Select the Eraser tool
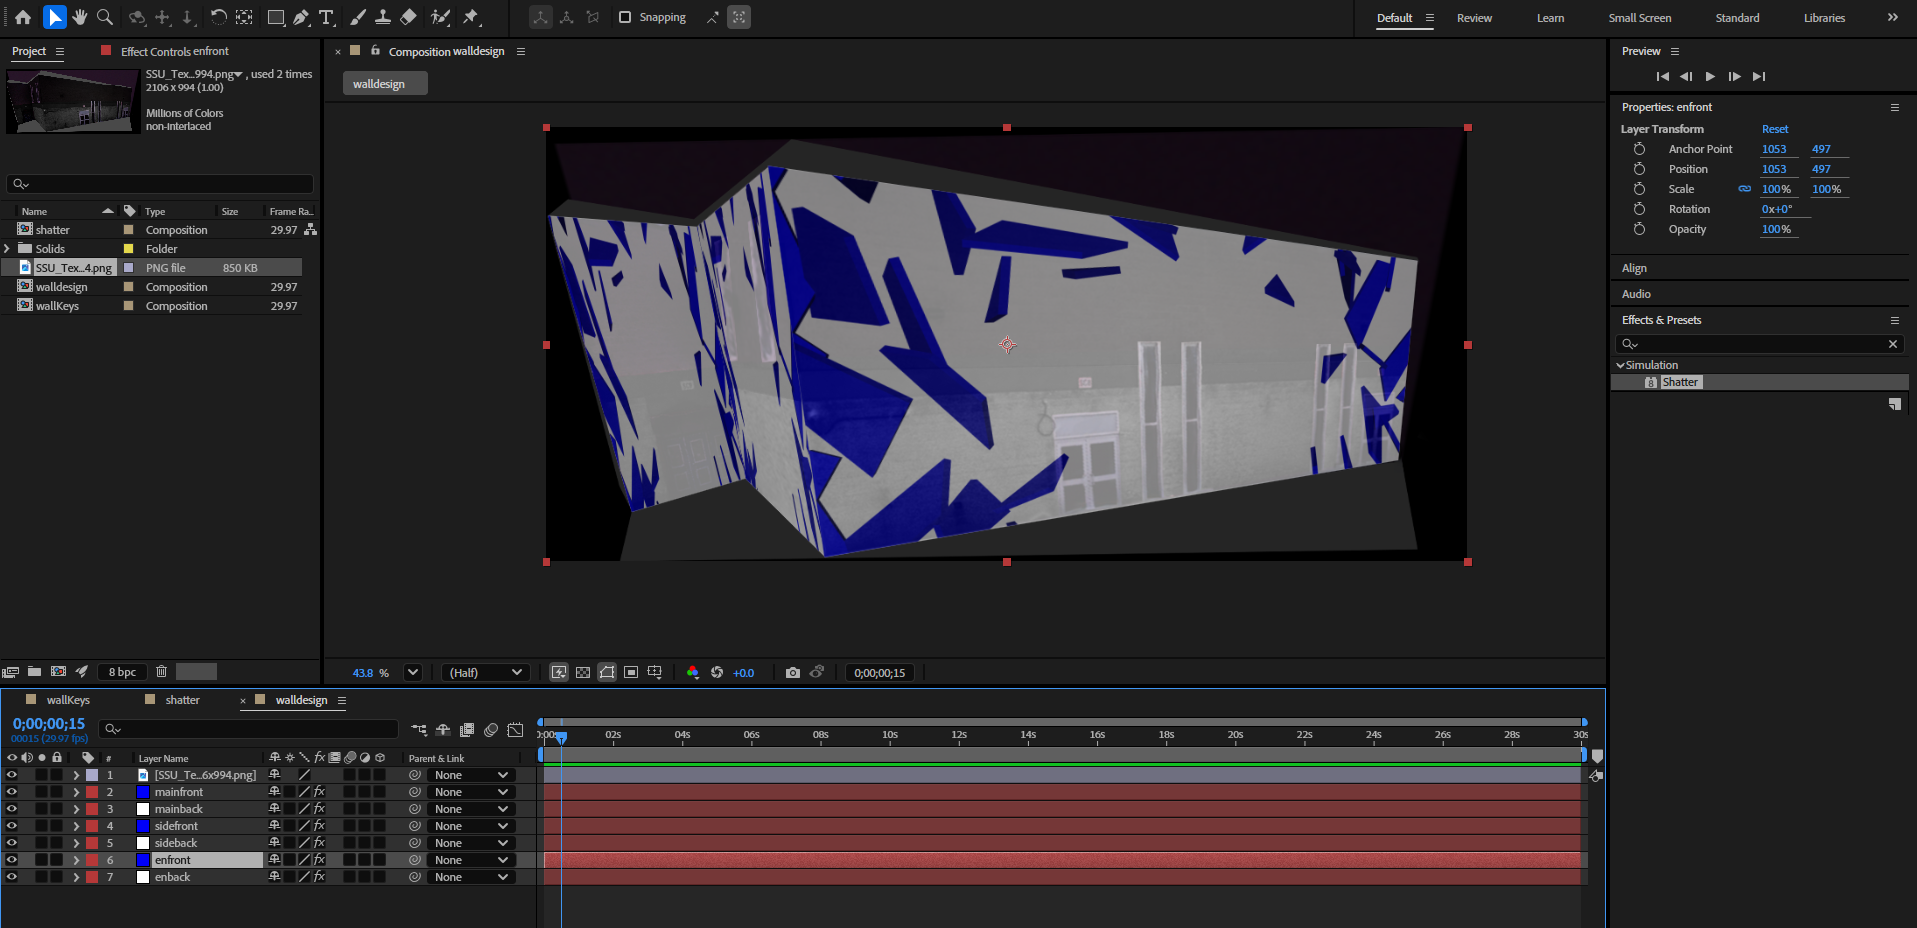 point(408,17)
